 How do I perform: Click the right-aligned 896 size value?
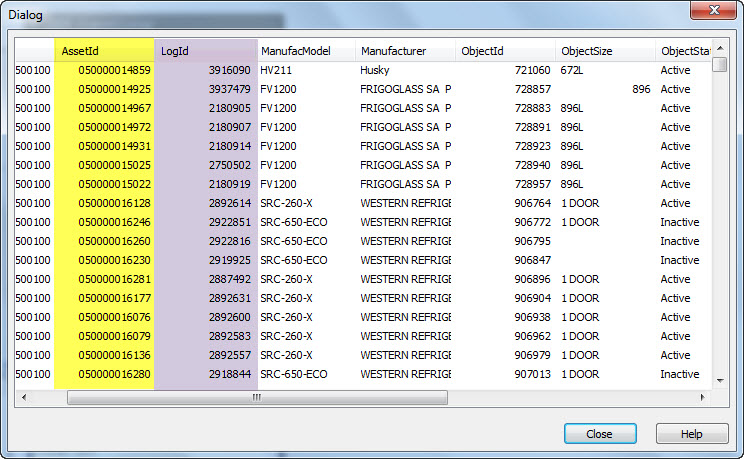(641, 89)
